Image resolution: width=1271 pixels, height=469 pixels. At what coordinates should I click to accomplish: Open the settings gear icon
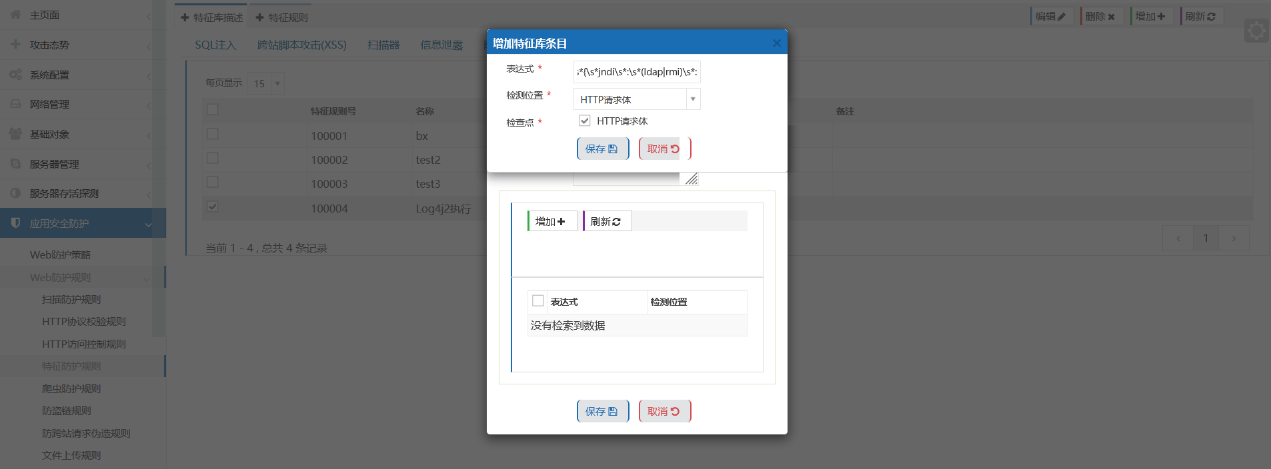(1256, 31)
